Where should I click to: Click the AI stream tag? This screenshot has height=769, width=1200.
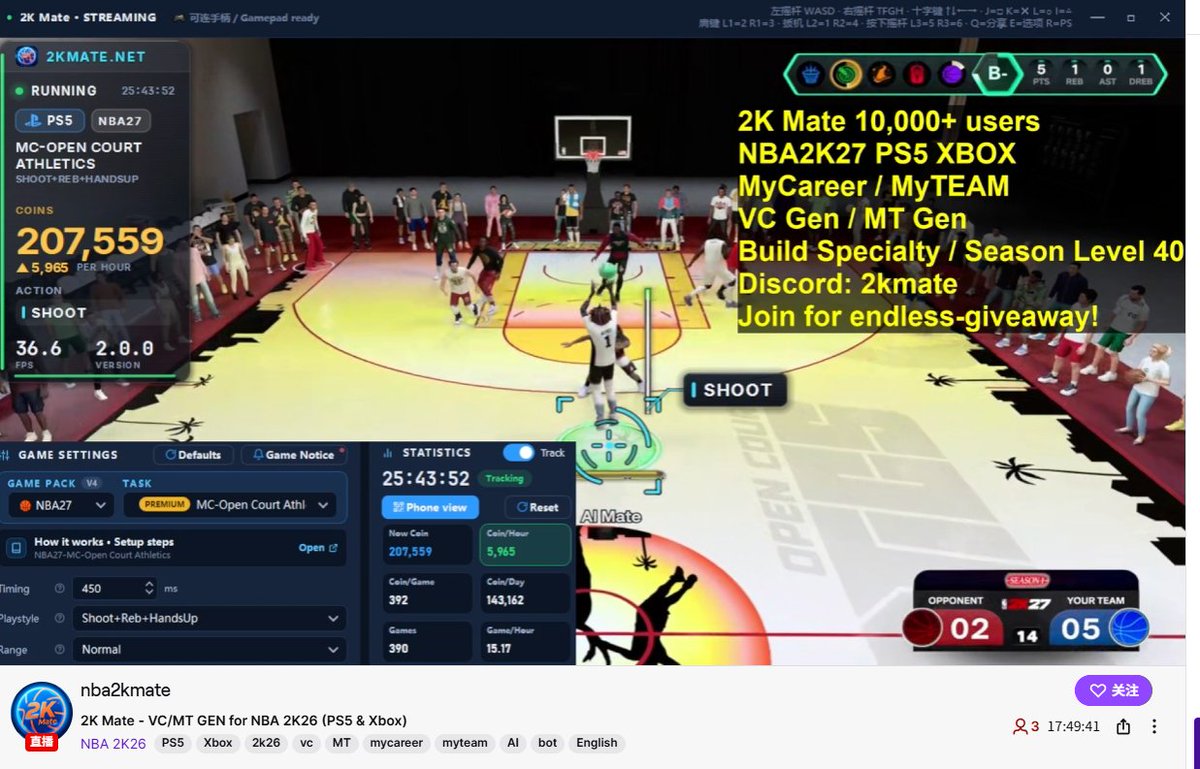(x=513, y=743)
